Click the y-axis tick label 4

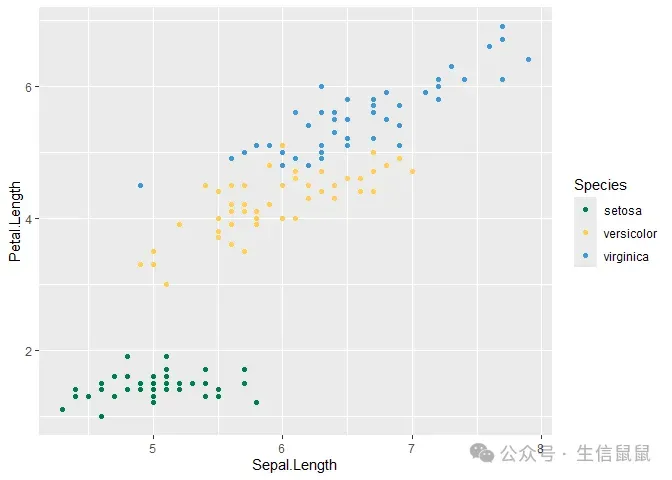pyautogui.click(x=29, y=219)
